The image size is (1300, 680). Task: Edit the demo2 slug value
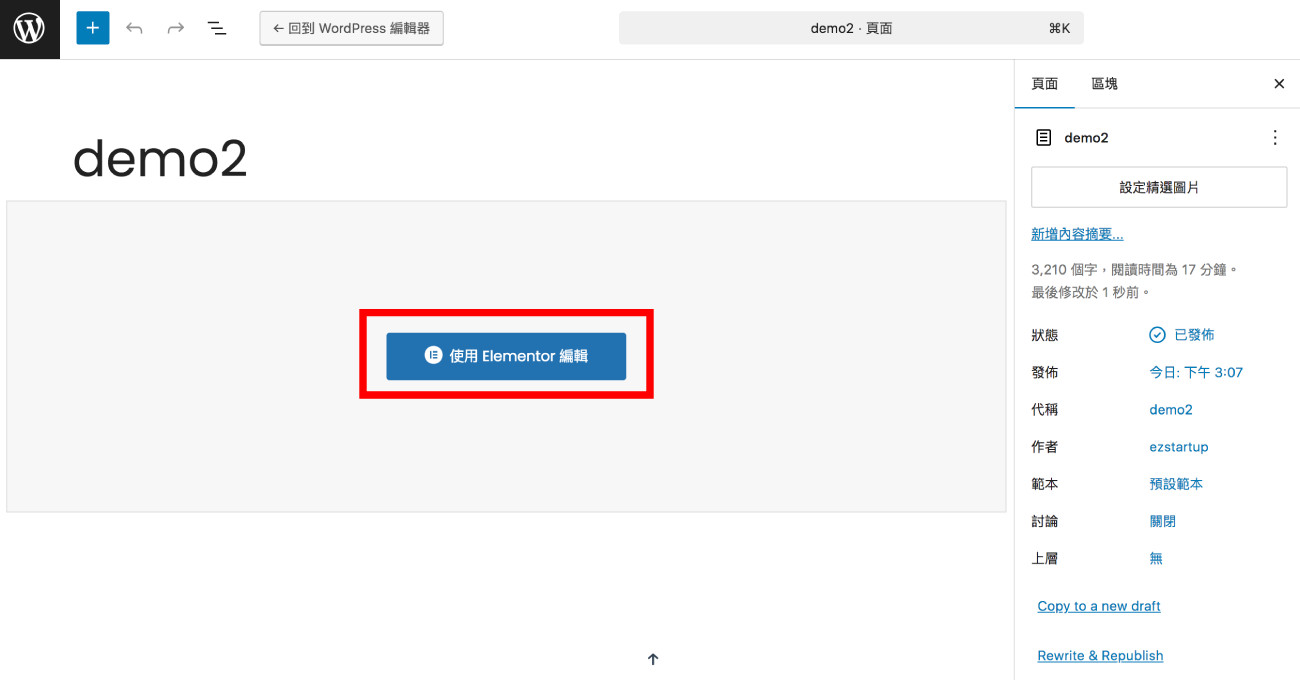click(x=1171, y=410)
